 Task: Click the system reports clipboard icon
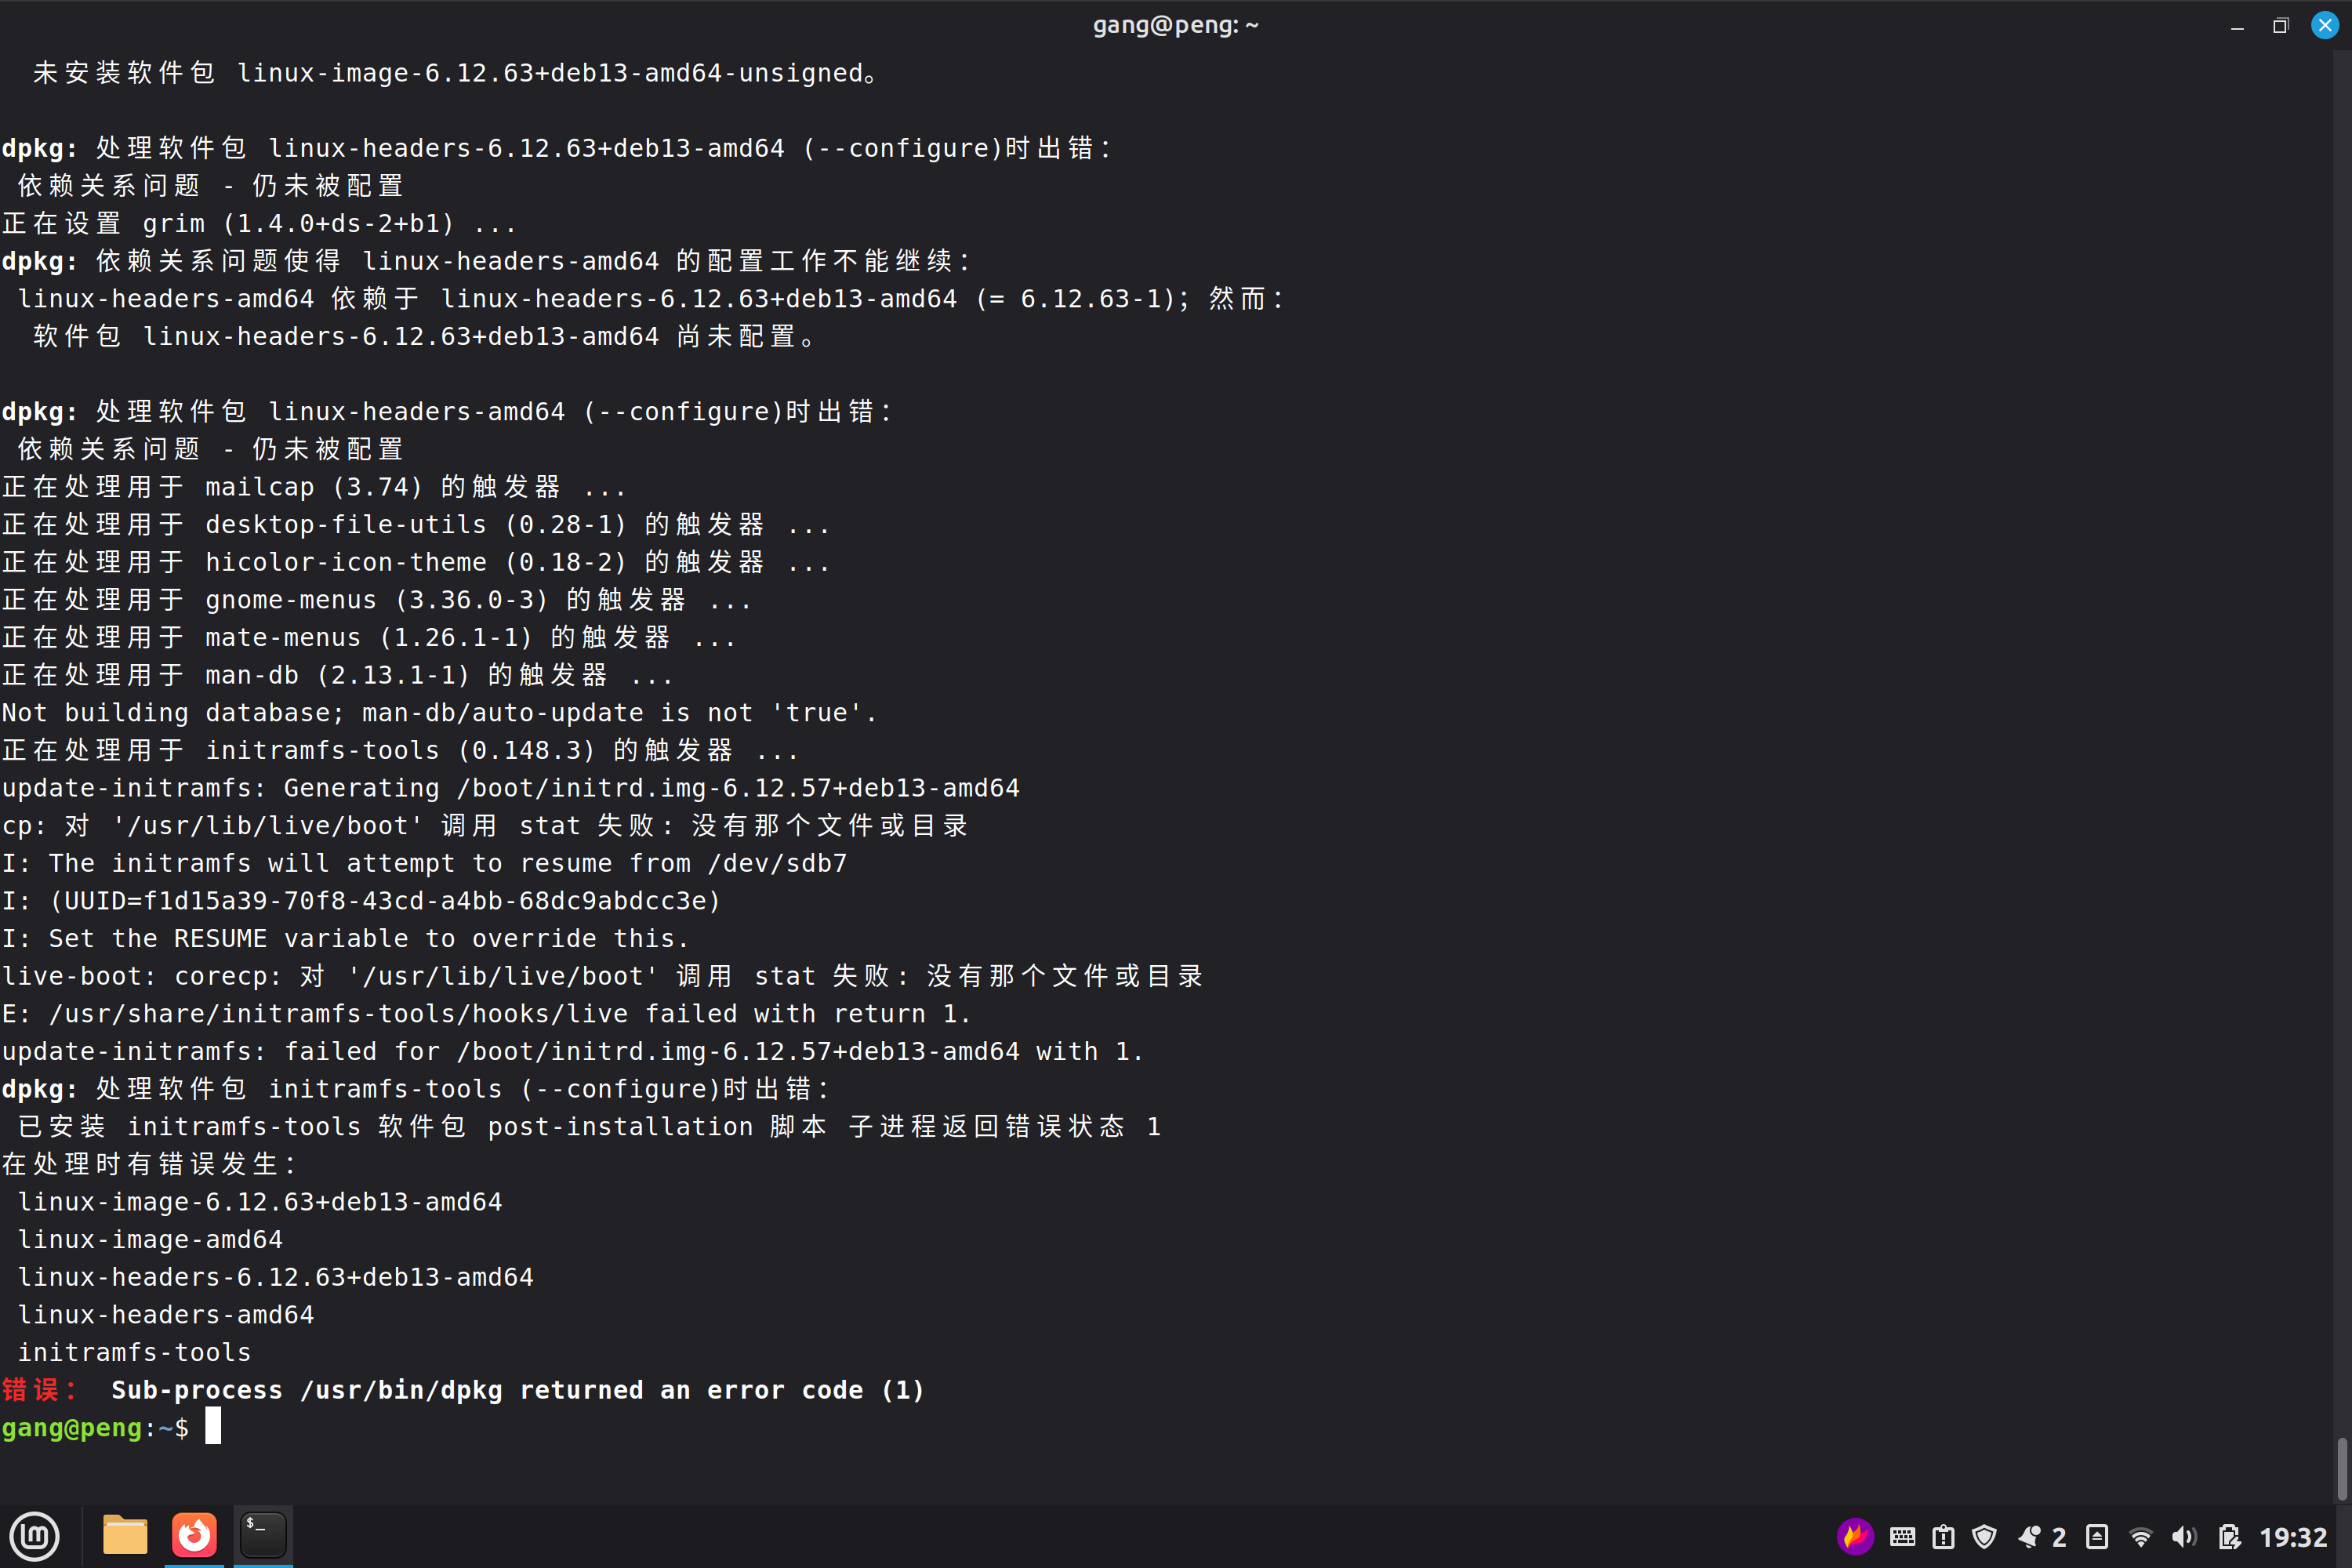point(1943,1537)
